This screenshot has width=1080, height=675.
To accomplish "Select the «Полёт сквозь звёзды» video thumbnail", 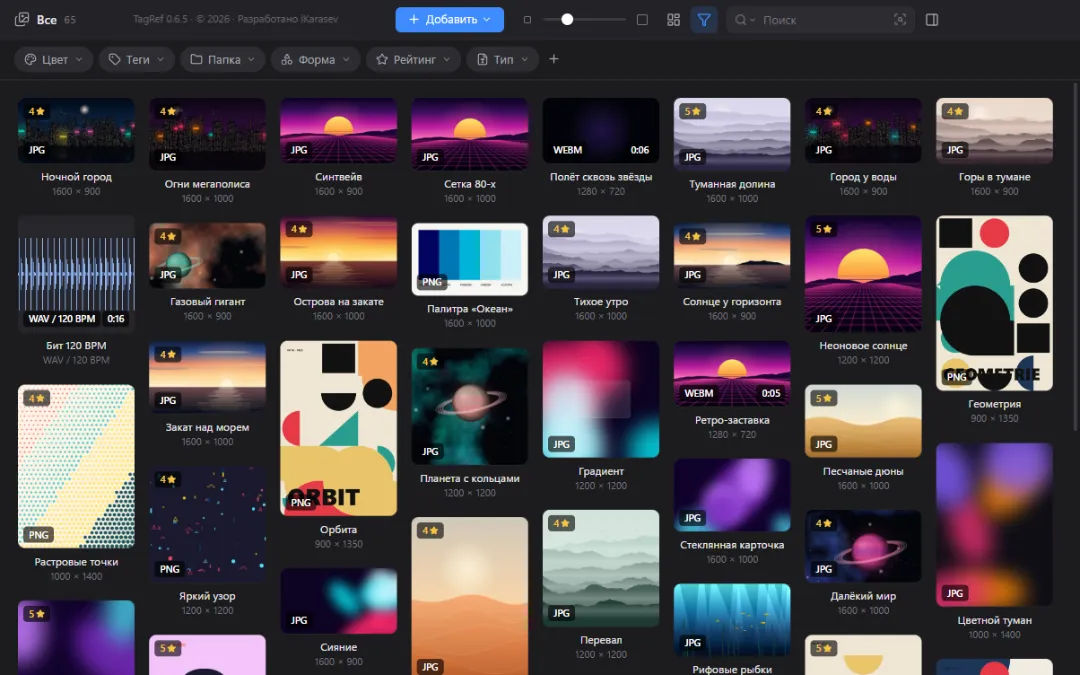I will [601, 130].
